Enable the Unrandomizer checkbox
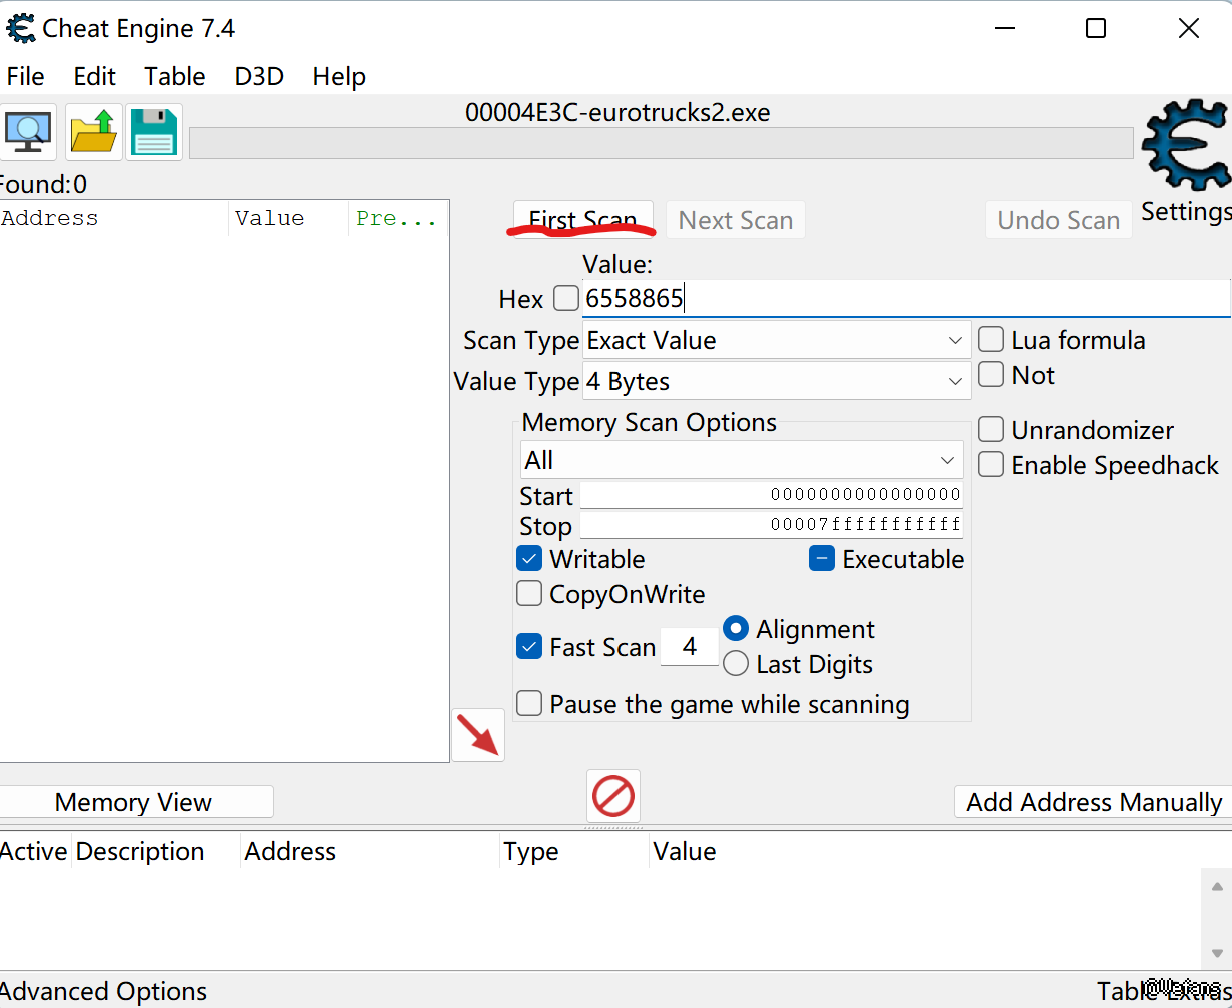 tap(991, 430)
